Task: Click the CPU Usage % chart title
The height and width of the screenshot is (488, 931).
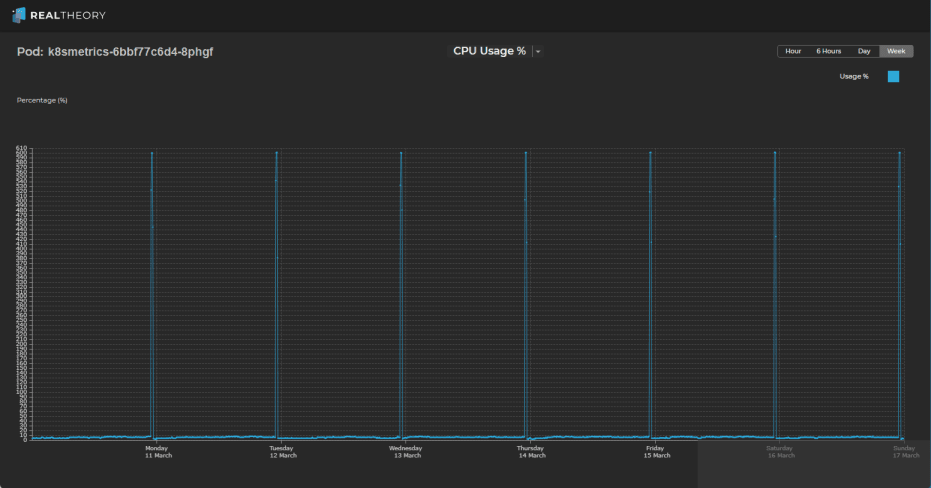Action: point(489,51)
